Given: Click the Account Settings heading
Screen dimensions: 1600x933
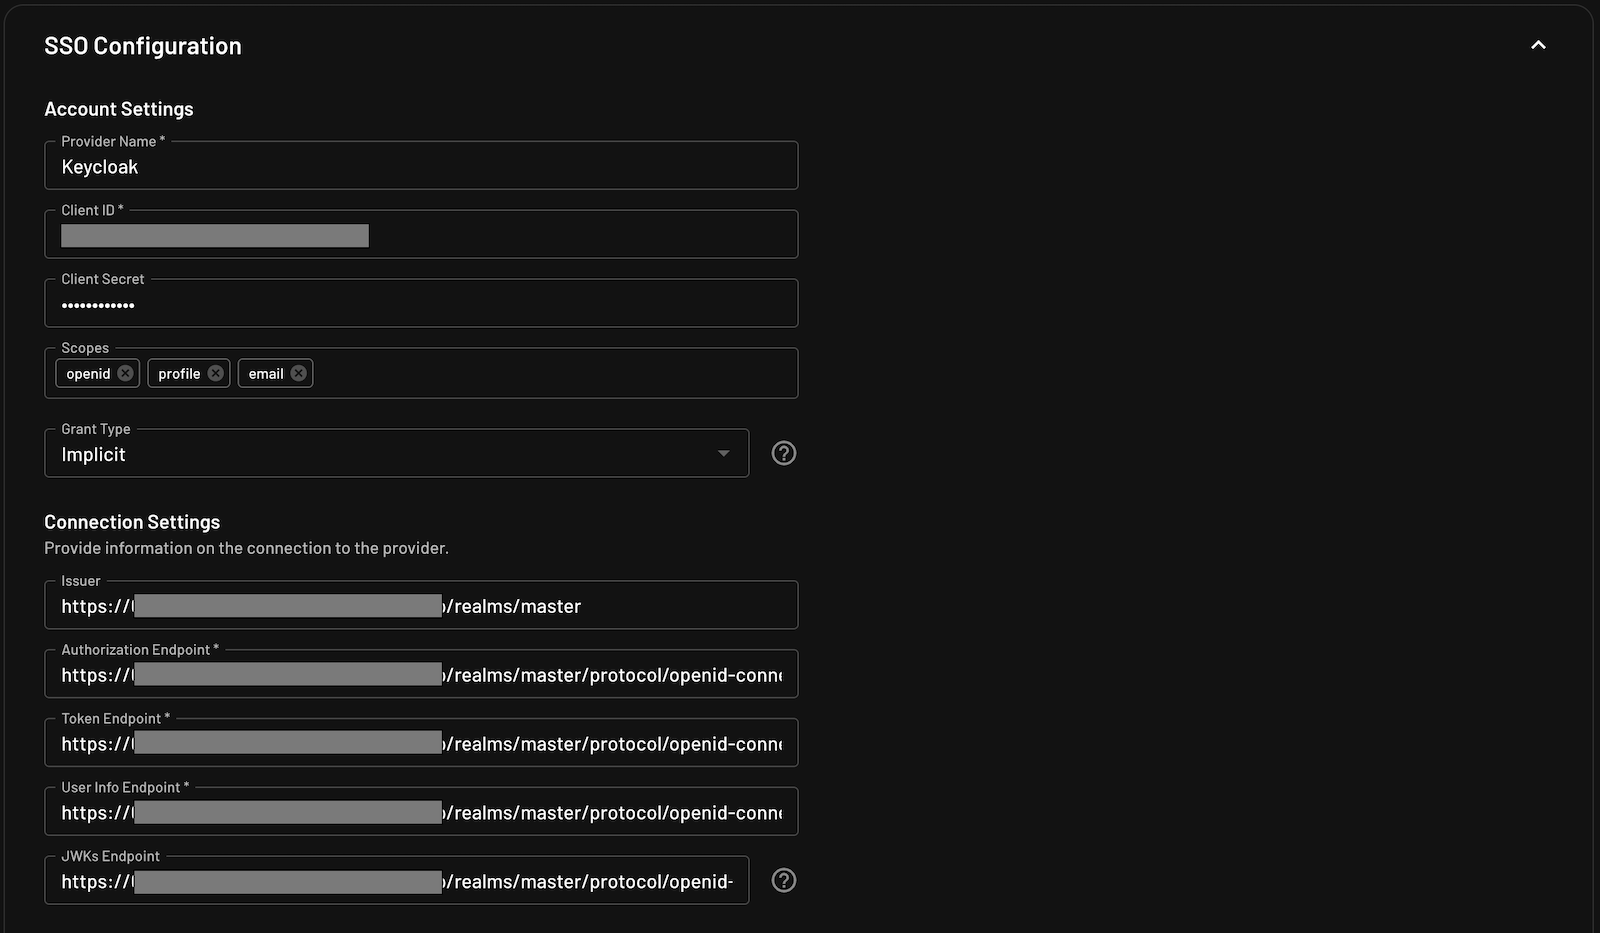Looking at the screenshot, I should click(x=118, y=108).
